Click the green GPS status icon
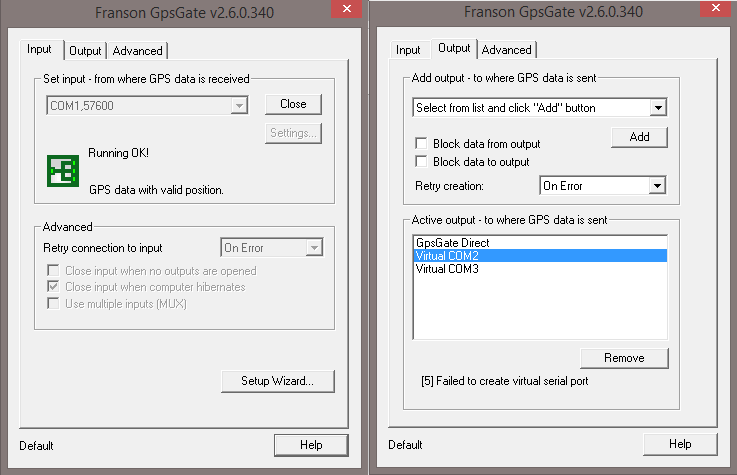This screenshot has height=475, width=737. coord(63,171)
